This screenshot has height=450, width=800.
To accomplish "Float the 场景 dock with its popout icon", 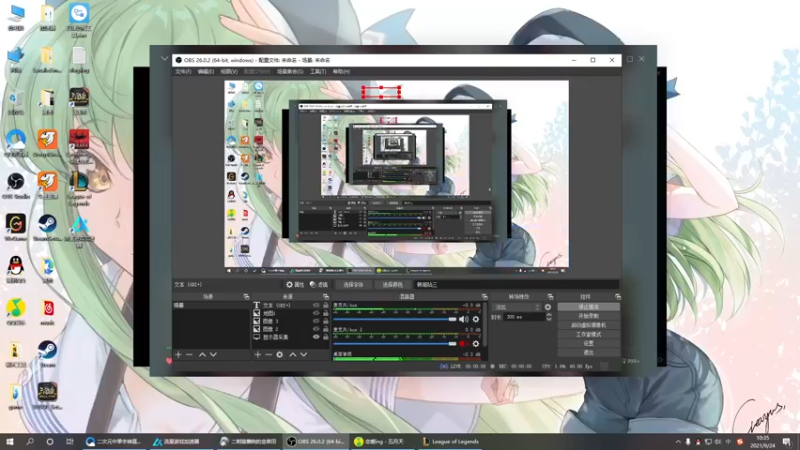I will [246, 296].
